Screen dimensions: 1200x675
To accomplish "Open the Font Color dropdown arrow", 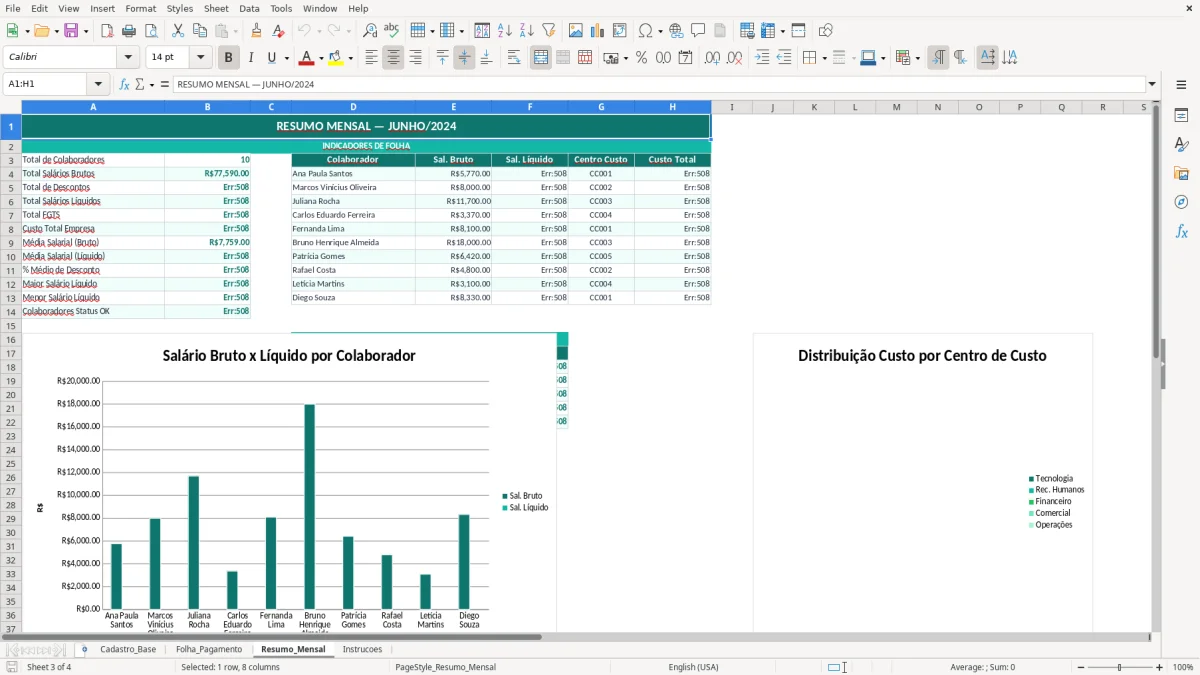I will 321,58.
